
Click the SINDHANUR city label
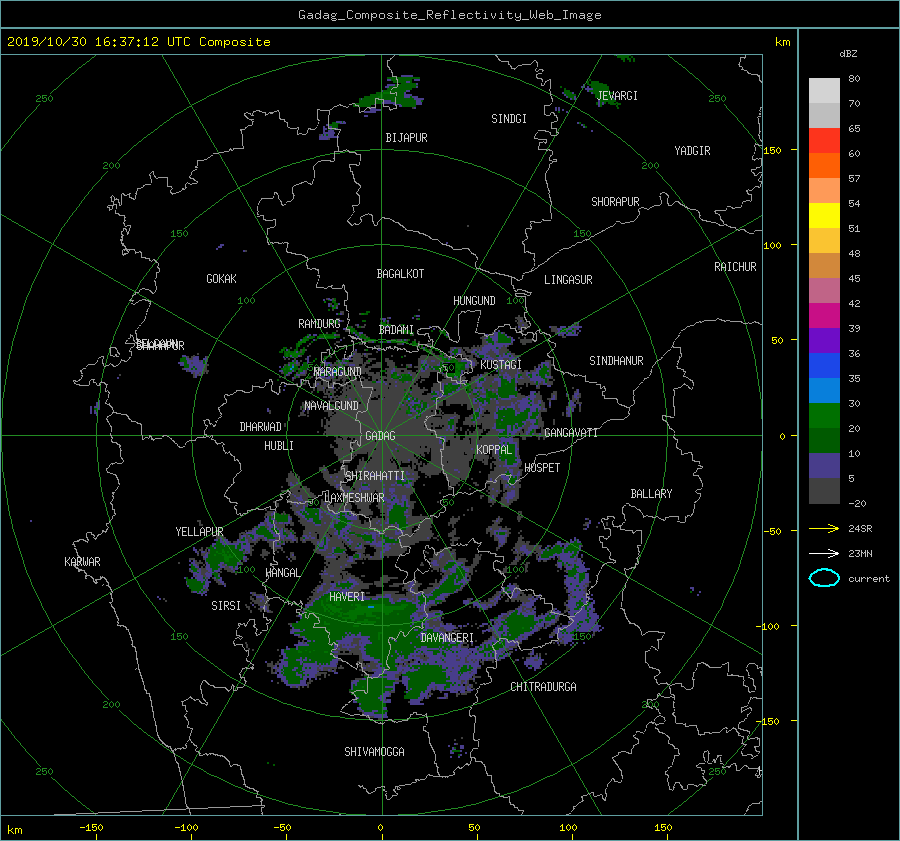coord(616,361)
